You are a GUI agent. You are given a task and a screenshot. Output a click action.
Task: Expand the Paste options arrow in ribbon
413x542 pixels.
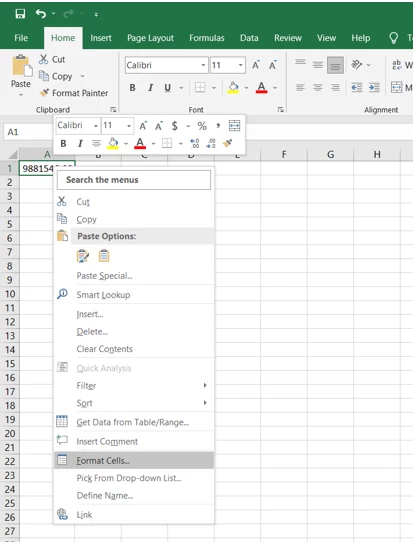click(21, 95)
